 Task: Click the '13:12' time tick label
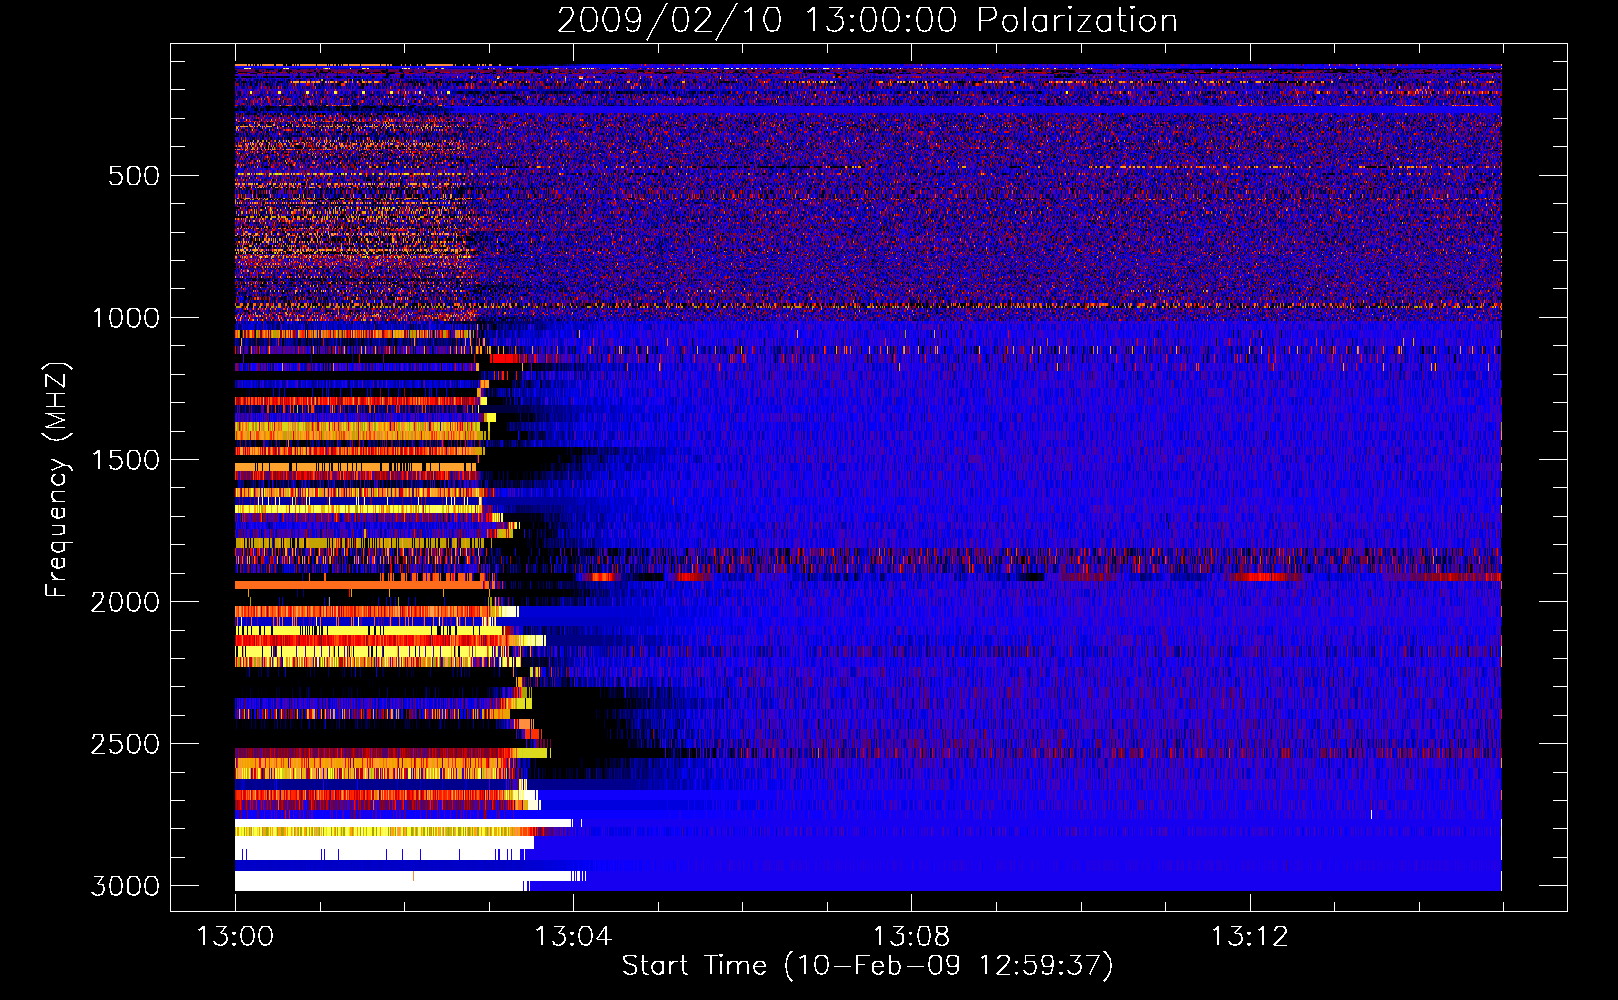point(1249,937)
